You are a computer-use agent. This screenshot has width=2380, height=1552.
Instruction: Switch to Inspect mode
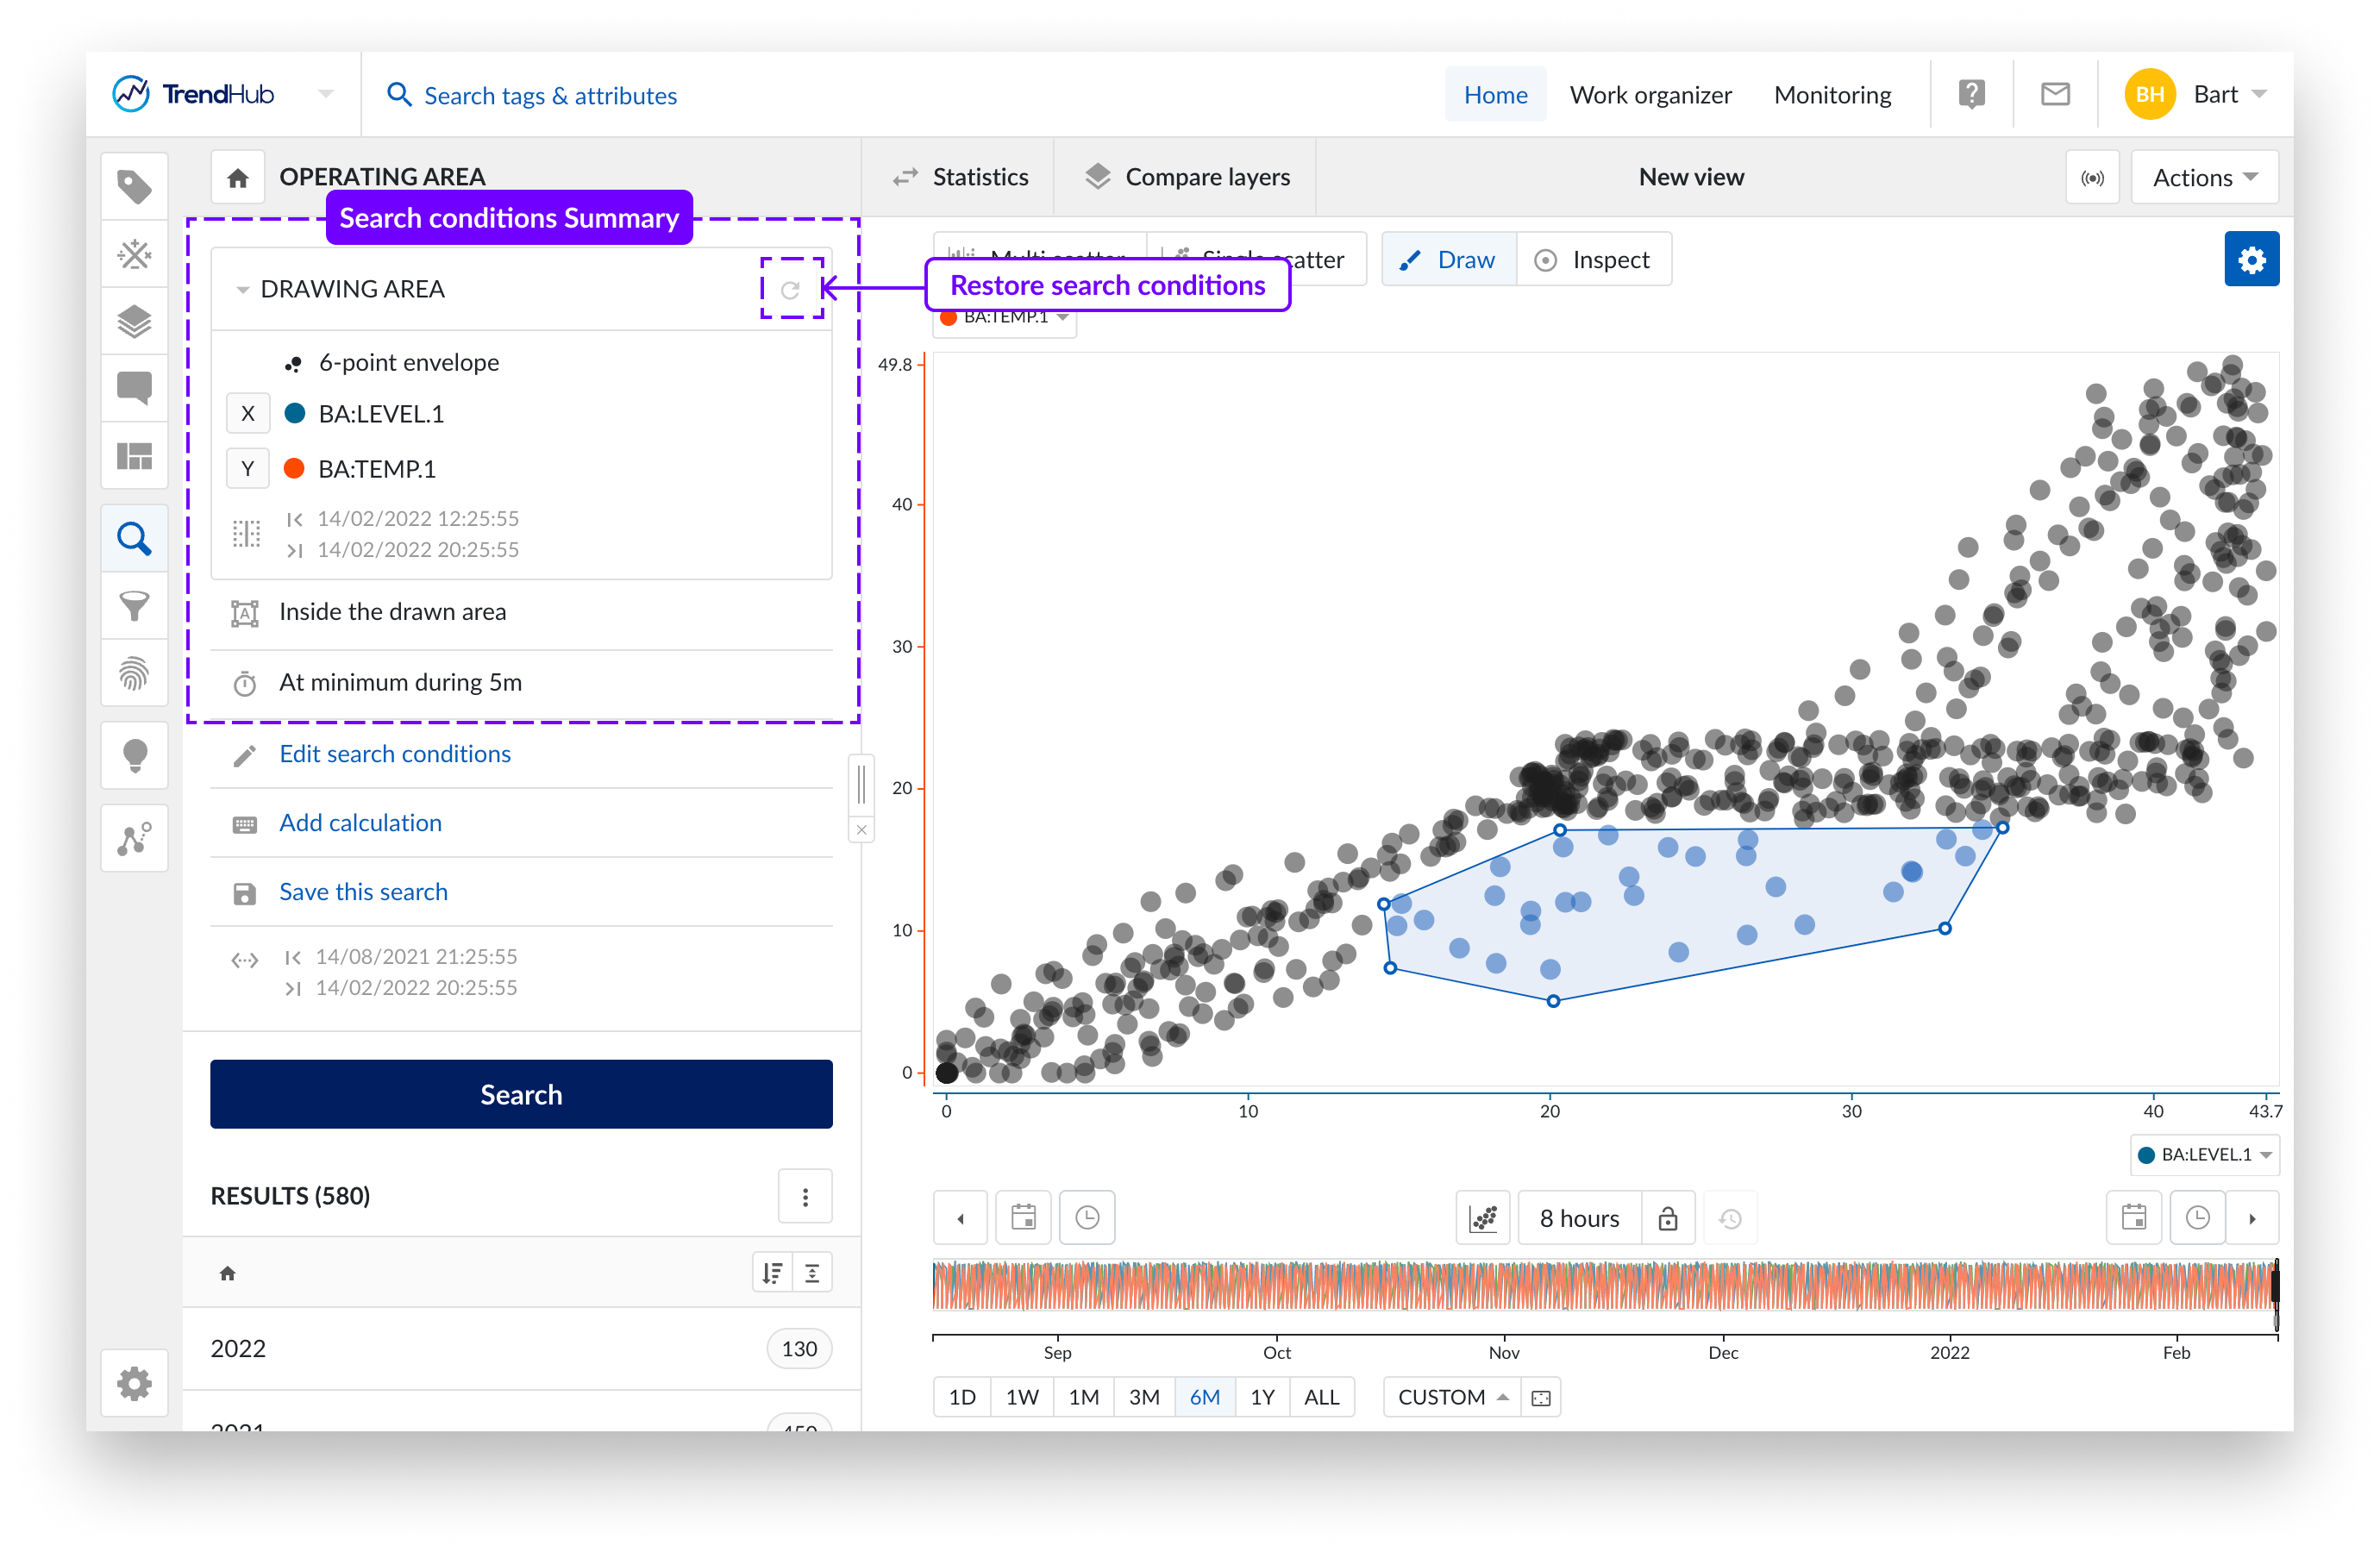1593,260
